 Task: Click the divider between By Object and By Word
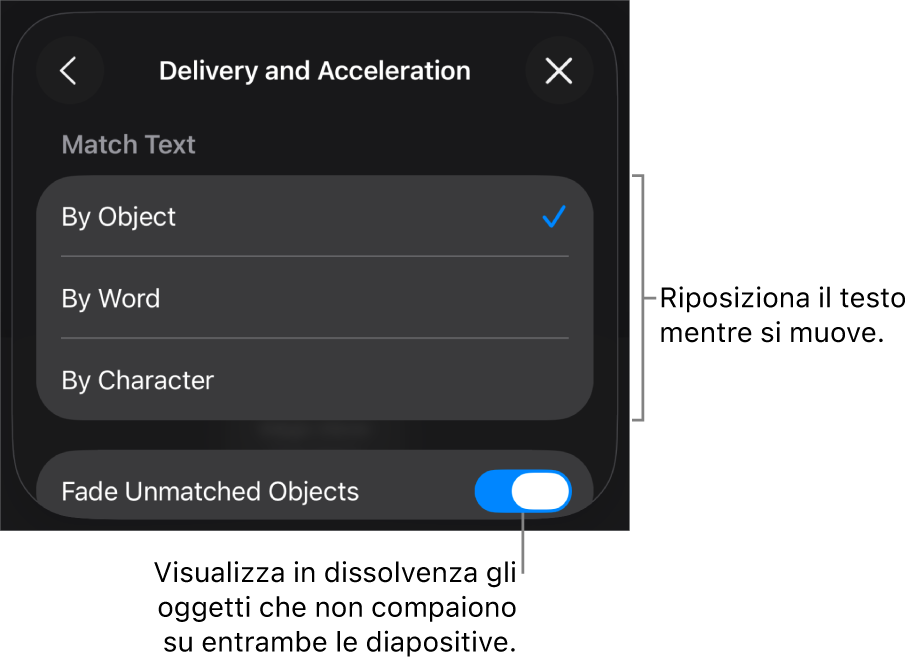315,256
